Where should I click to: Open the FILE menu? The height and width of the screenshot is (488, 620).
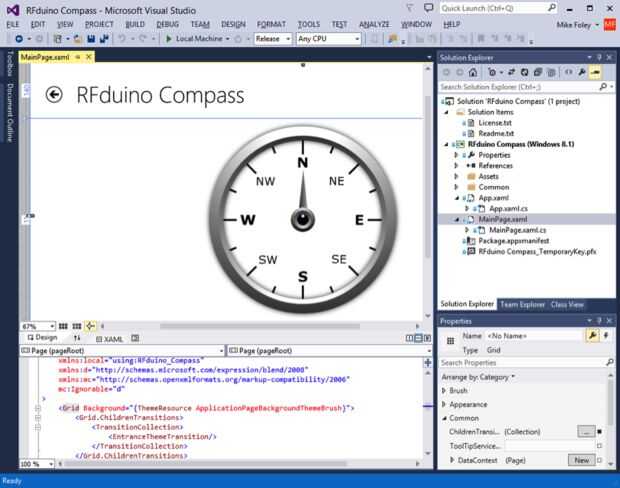(13, 25)
